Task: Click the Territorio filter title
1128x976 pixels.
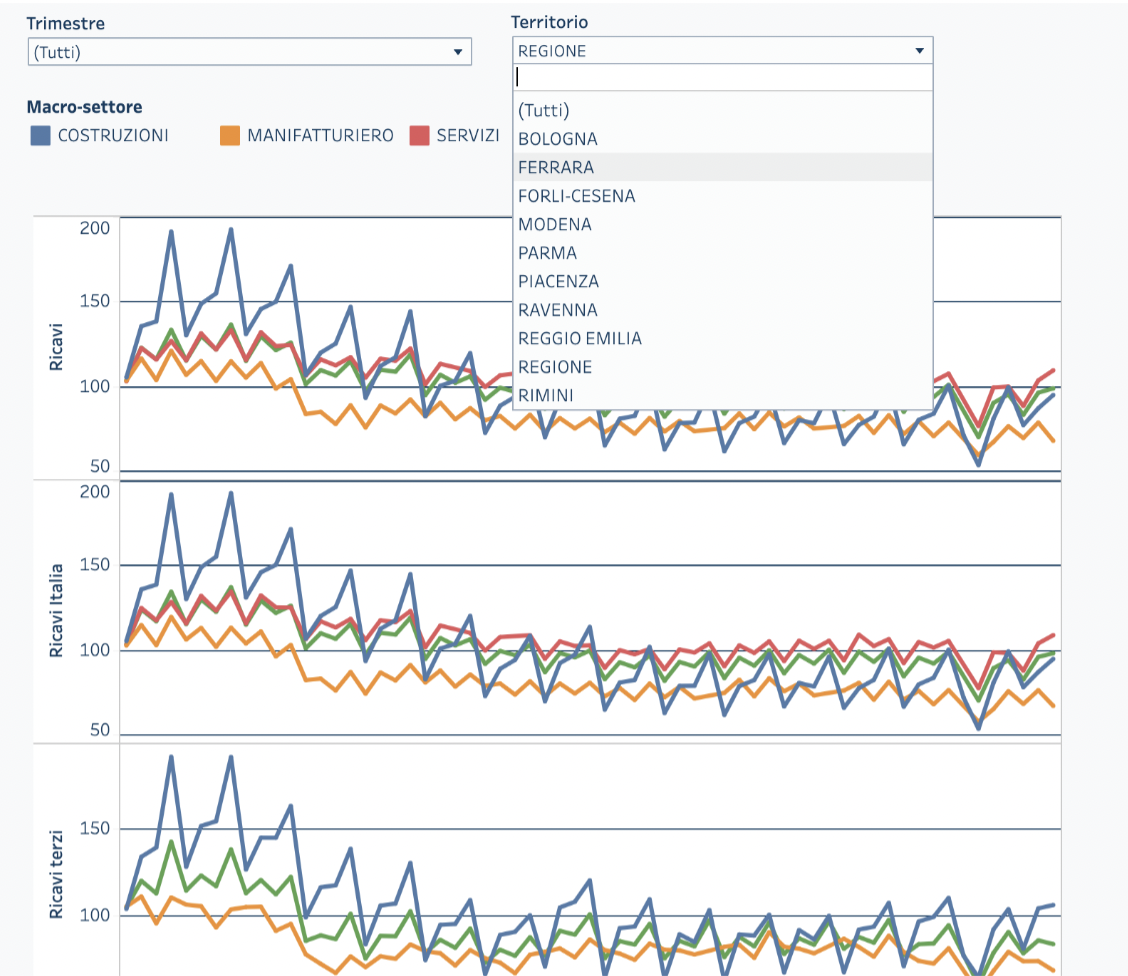Action: (x=550, y=22)
